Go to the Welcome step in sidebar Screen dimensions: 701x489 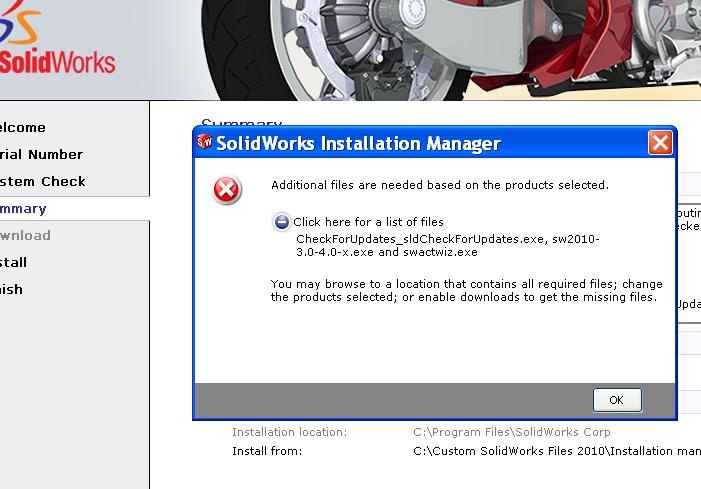[x=23, y=128]
